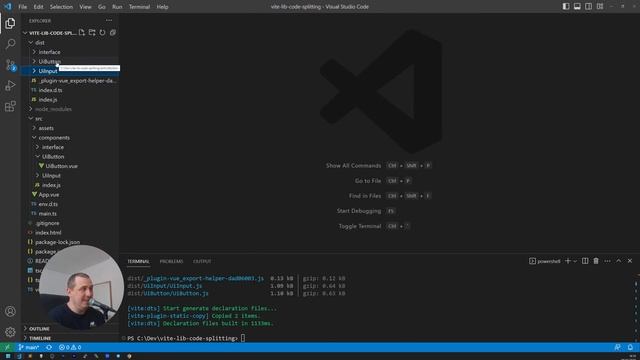This screenshot has width=640, height=360.
Task: Expand the TIMELINE section
Action: click(x=70, y=338)
